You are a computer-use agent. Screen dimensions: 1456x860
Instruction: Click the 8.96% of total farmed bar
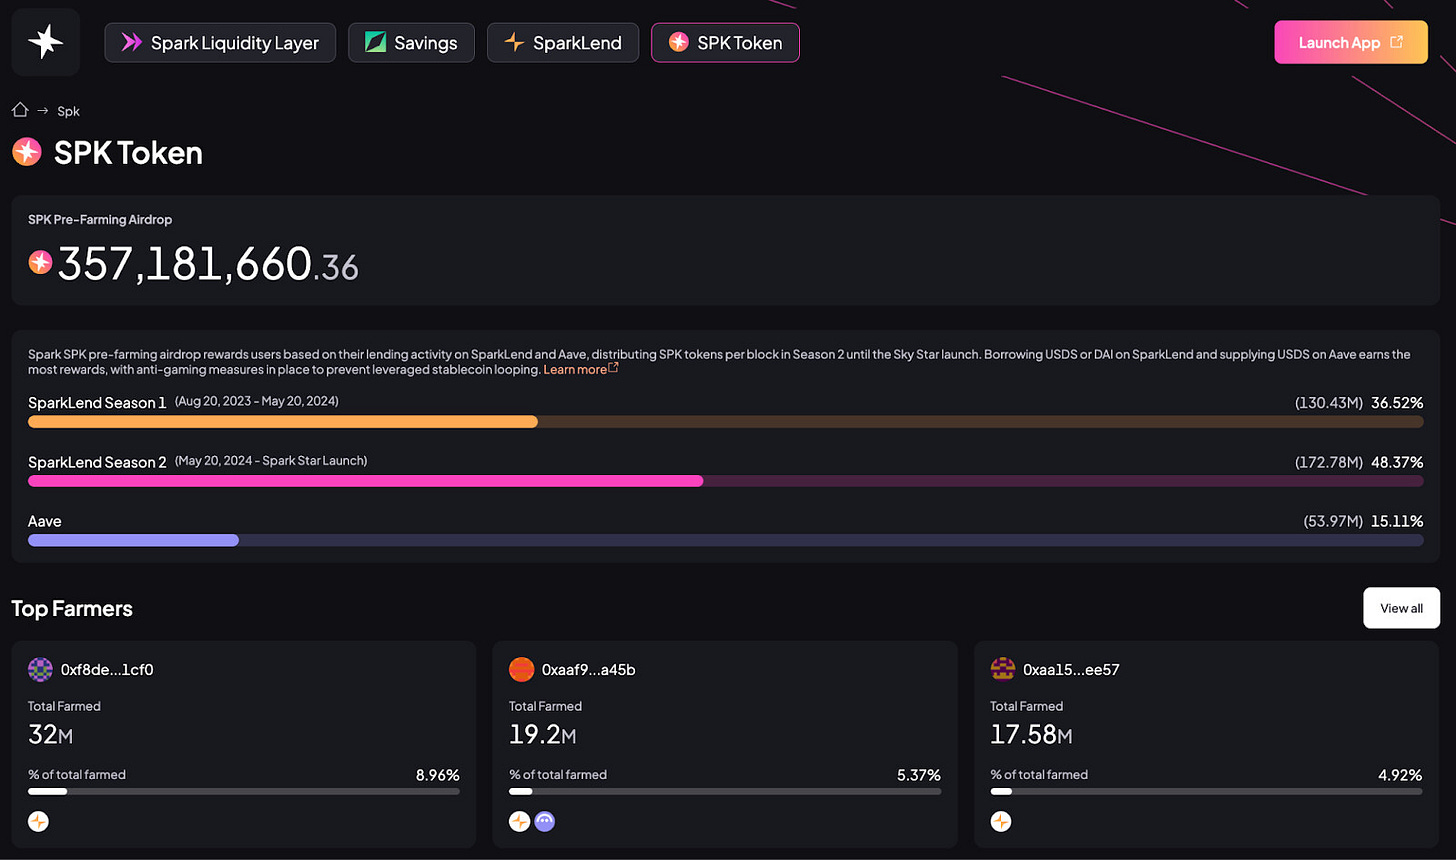point(244,791)
